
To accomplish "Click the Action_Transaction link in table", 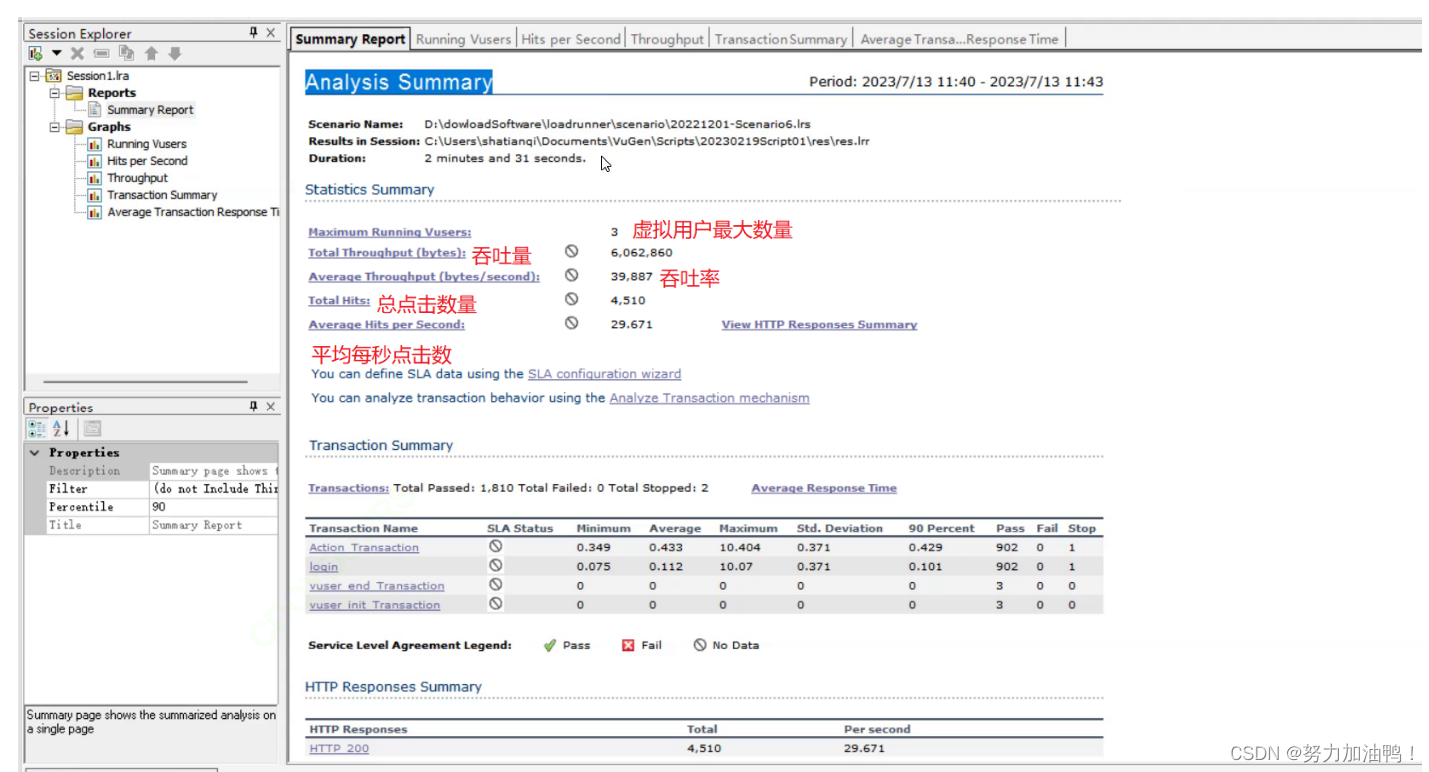I will click(x=364, y=548).
